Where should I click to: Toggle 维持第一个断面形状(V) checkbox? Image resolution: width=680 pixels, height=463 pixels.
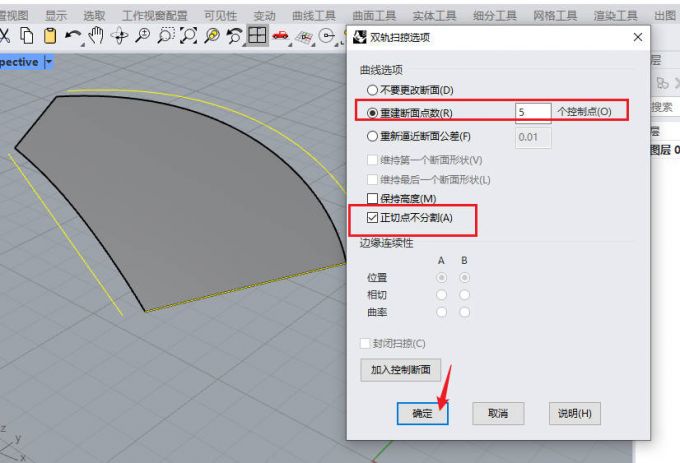point(372,160)
